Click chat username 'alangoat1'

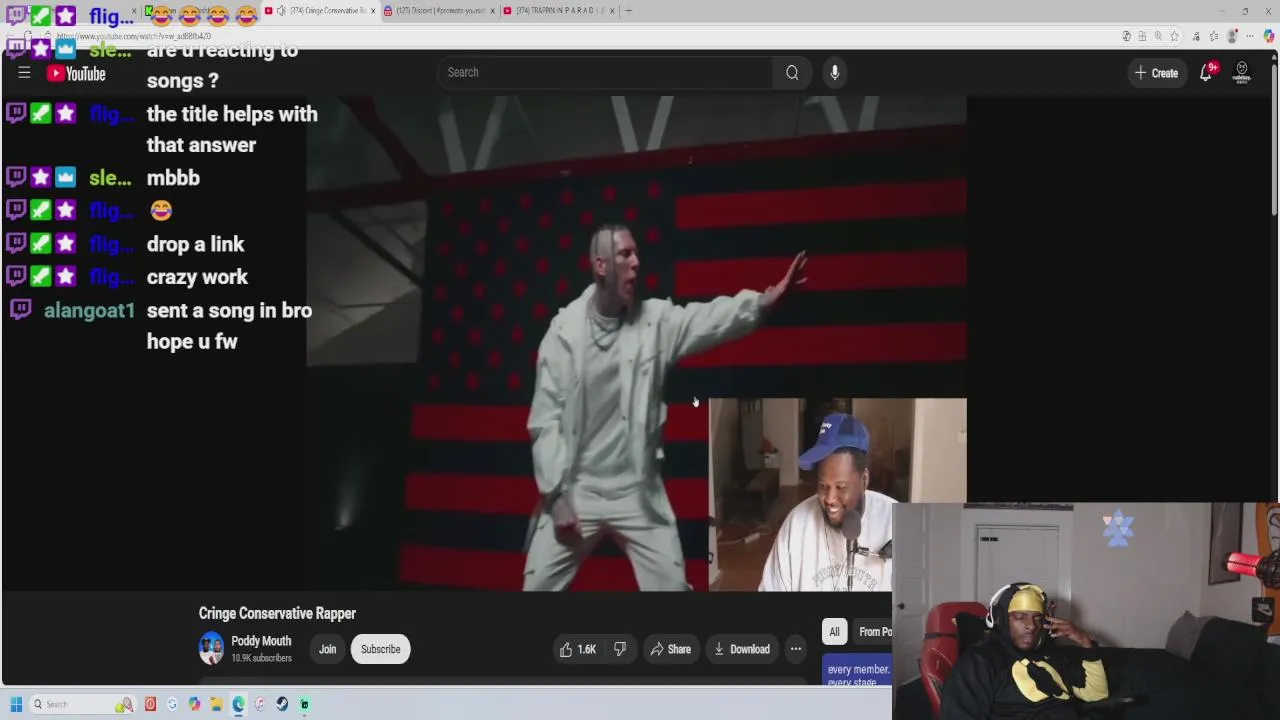pos(89,310)
